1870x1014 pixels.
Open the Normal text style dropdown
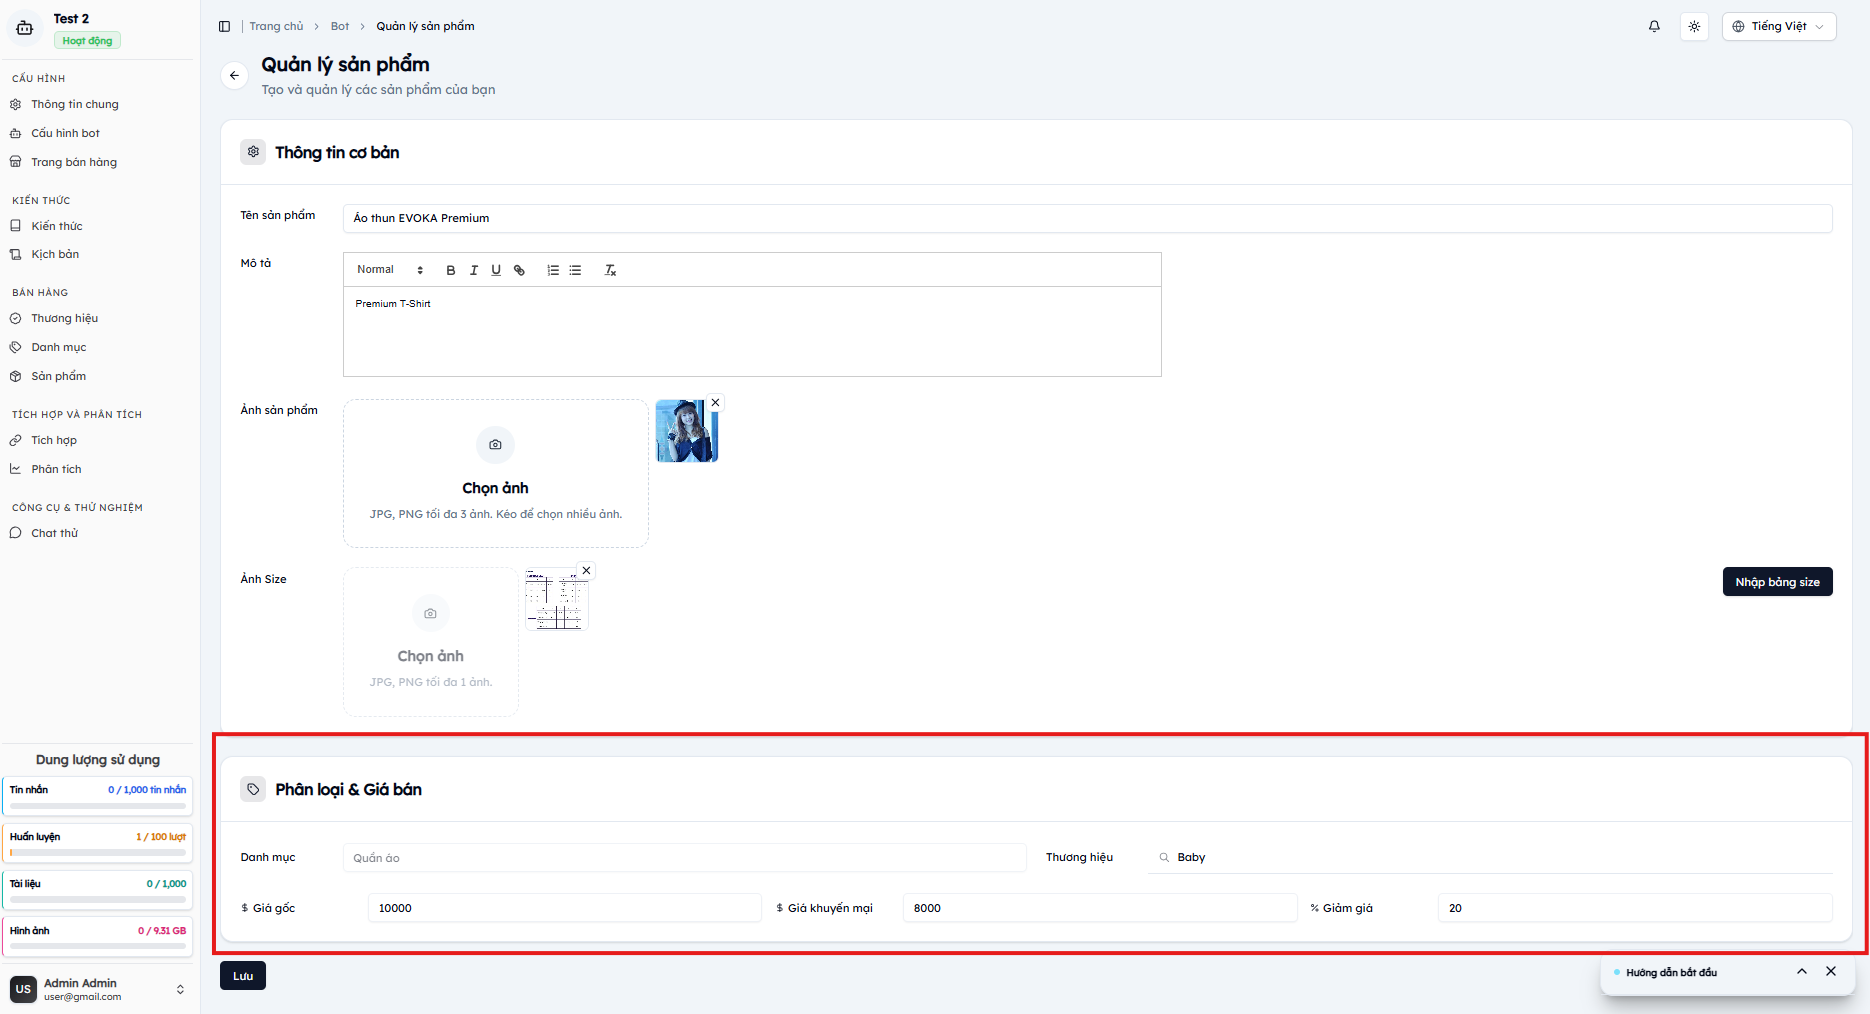pos(390,270)
